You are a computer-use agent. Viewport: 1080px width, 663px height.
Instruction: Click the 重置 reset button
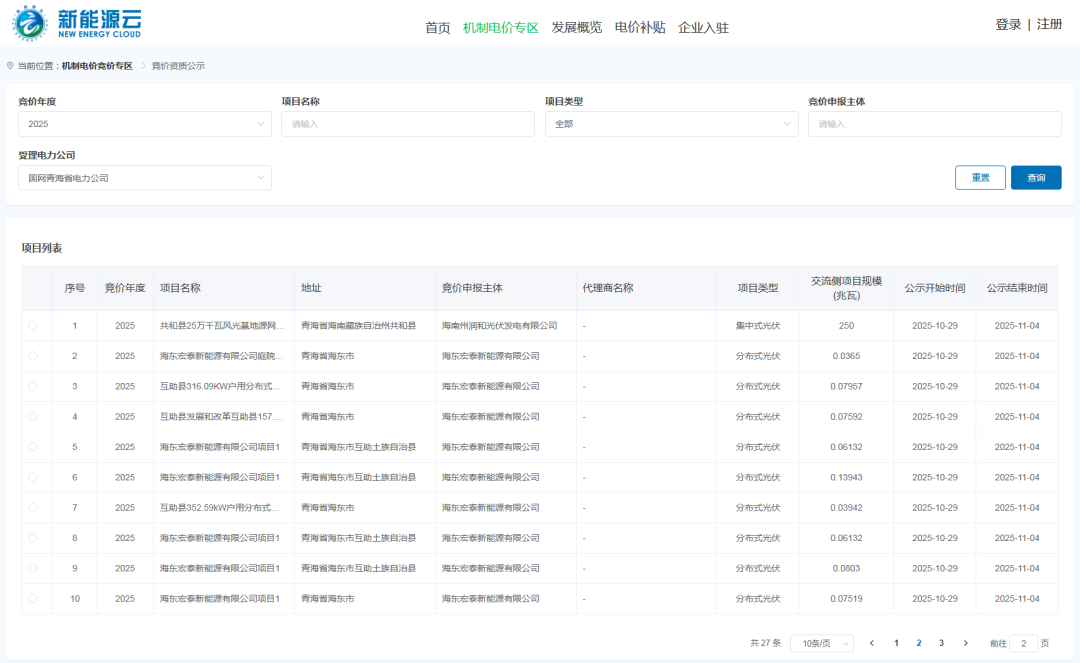pyautogui.click(x=980, y=177)
